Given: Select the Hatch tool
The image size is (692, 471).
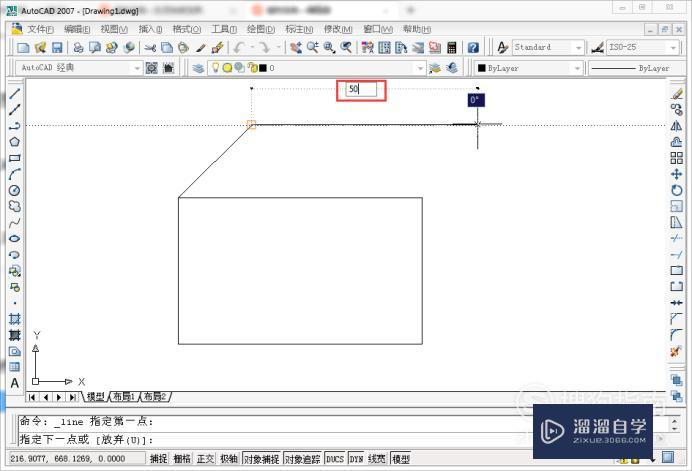Looking at the screenshot, I should (15, 319).
